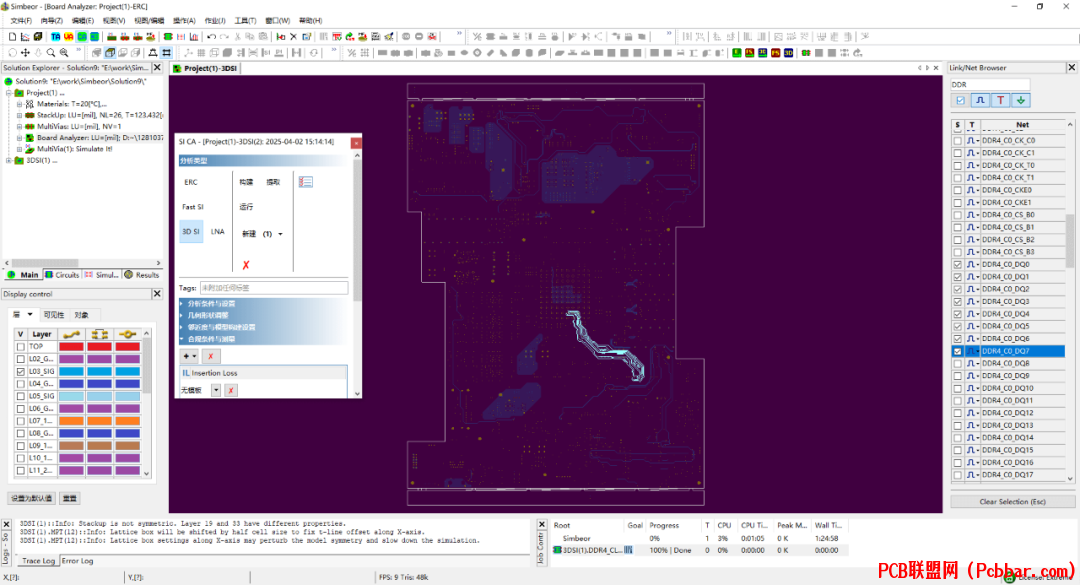Uncheck DDR4_C0_DQ7 net checkbox
This screenshot has height=585, width=1080.
tap(957, 351)
